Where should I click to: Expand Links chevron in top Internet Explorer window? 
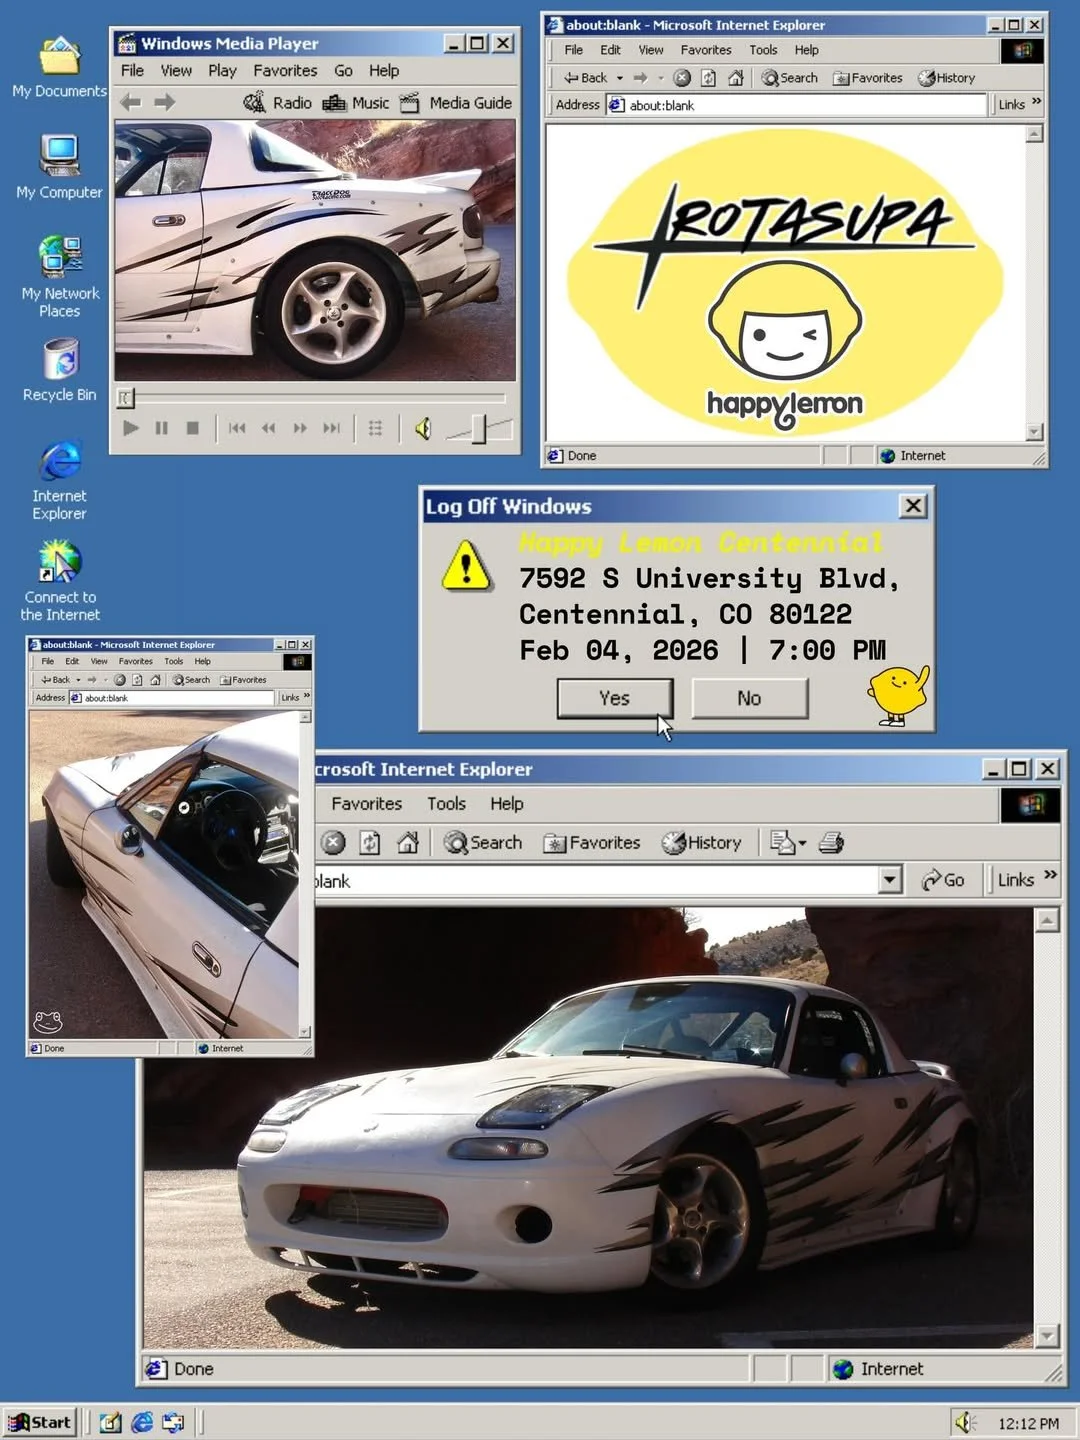(1037, 102)
